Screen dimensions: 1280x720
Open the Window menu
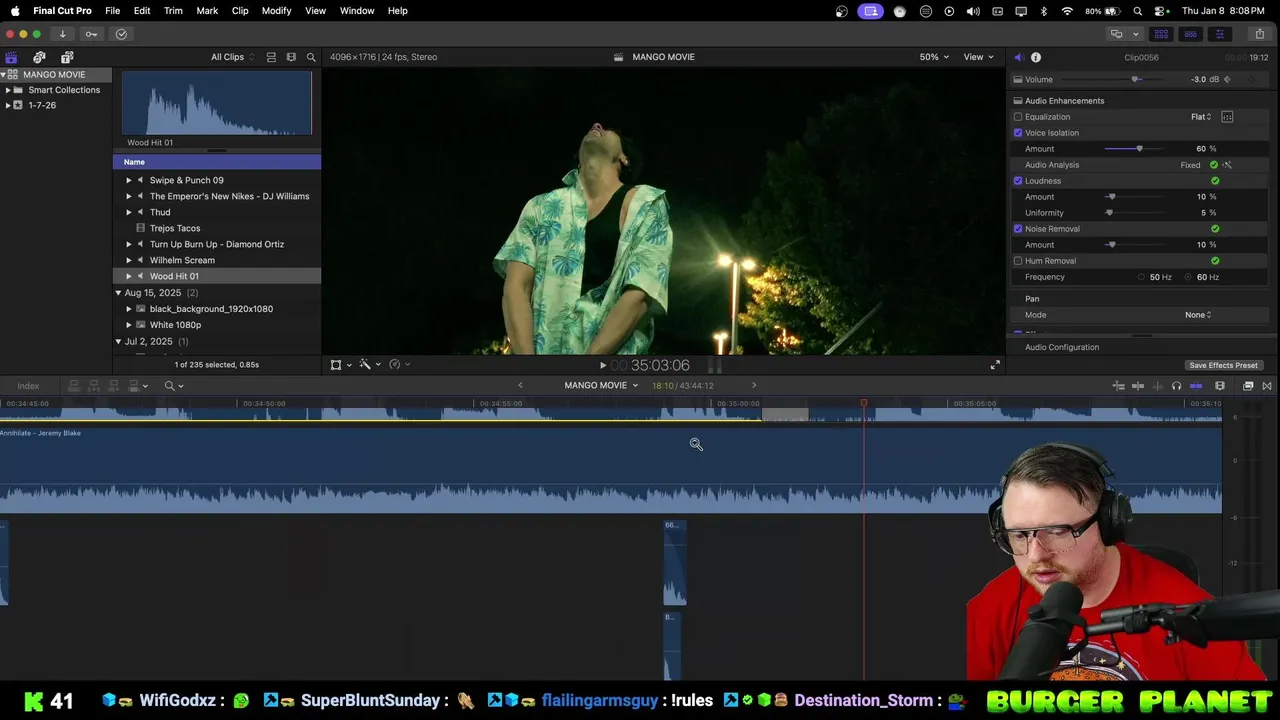(x=357, y=11)
